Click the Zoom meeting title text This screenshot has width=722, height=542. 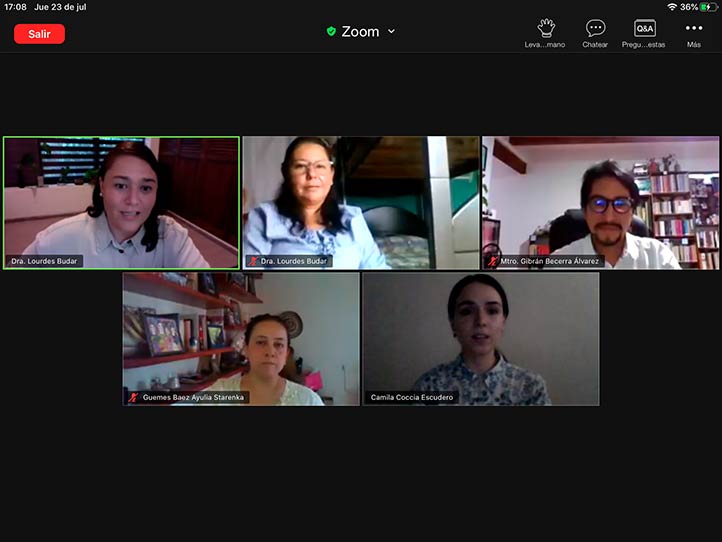(x=360, y=31)
